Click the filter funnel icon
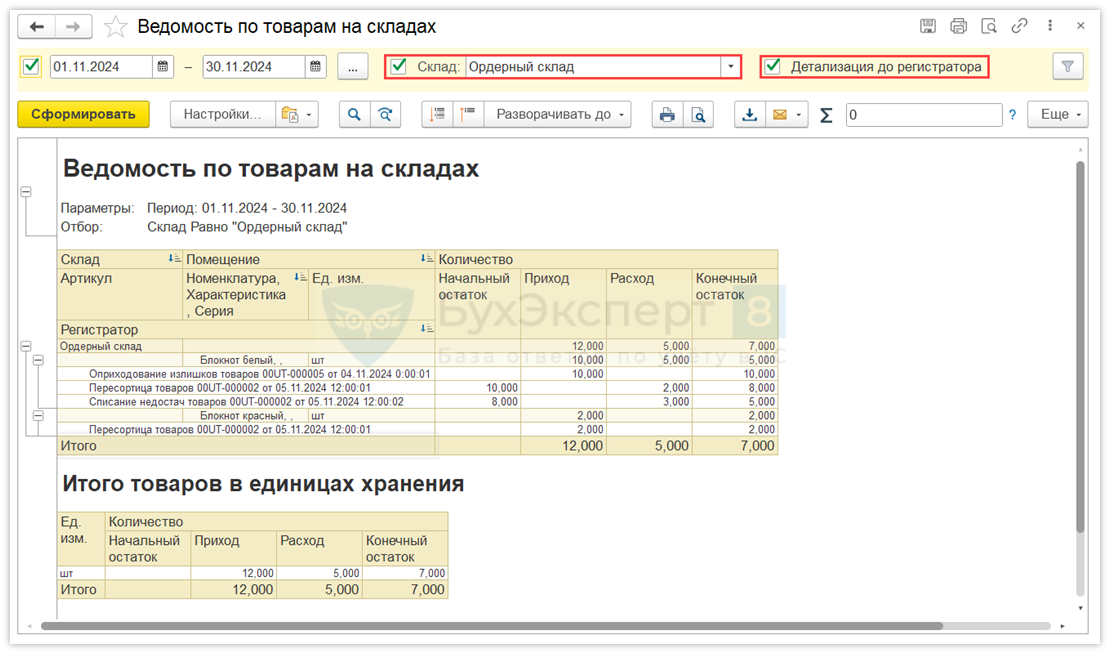Screen dimensions: 1110x654 (1068, 67)
